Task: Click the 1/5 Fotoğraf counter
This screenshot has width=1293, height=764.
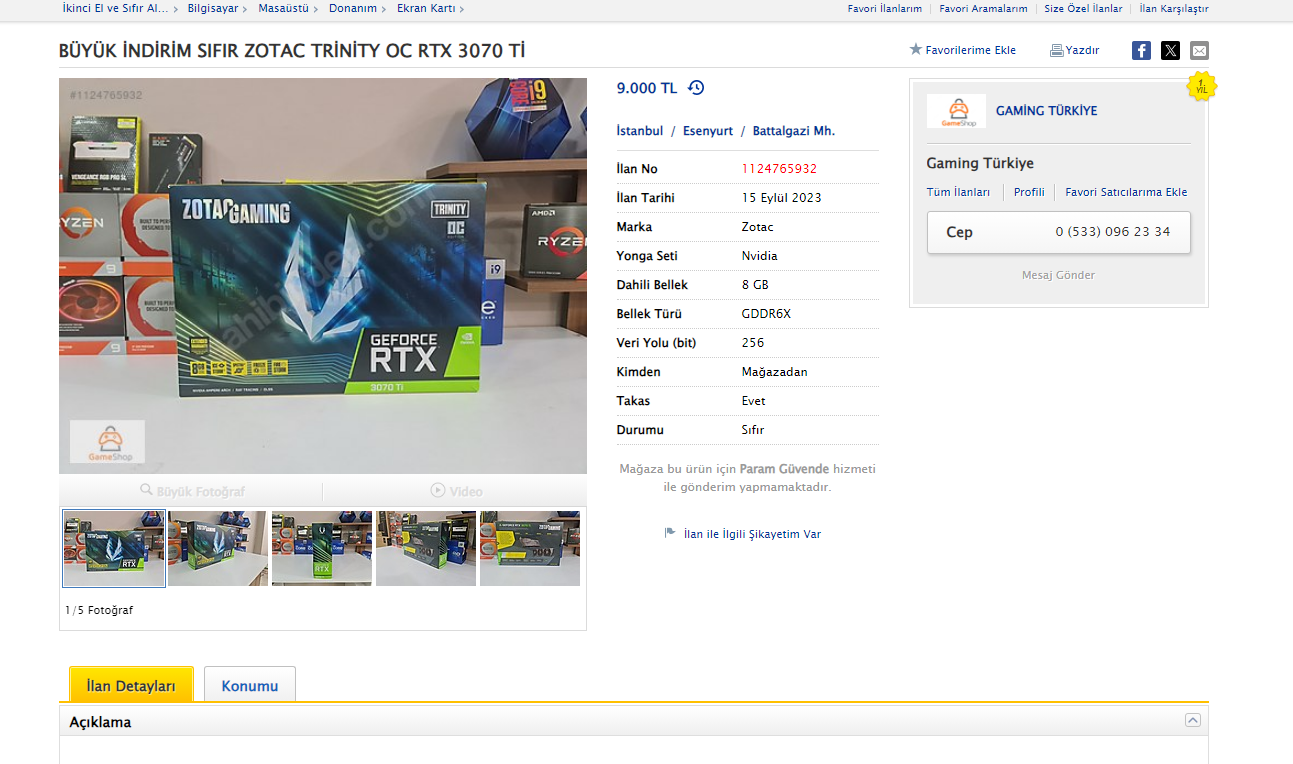Action: click(x=99, y=610)
